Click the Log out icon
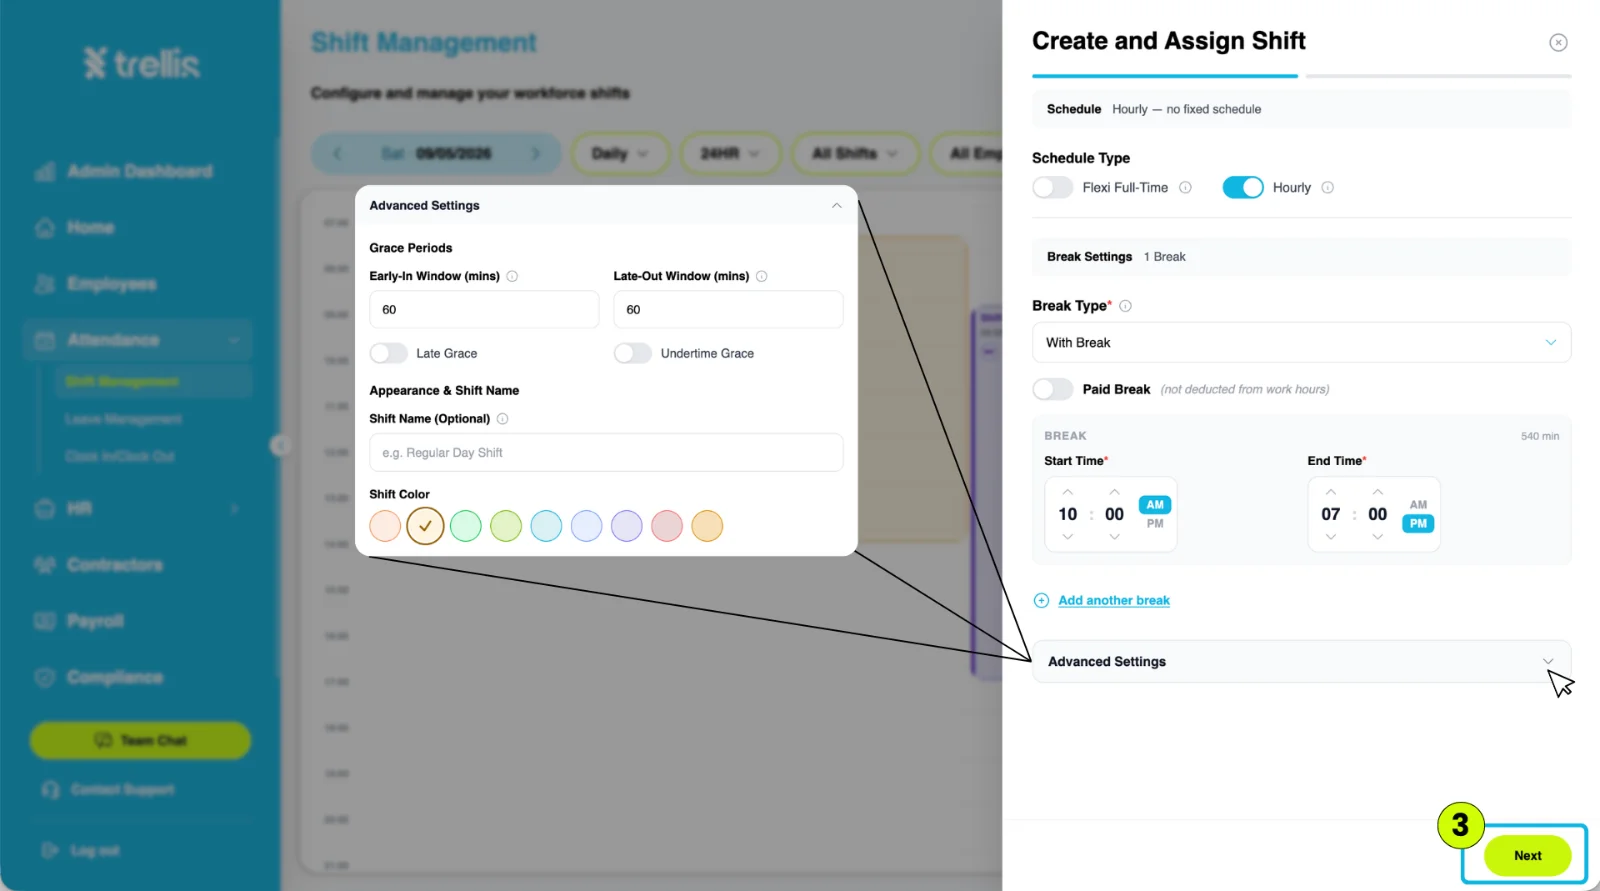 point(50,850)
